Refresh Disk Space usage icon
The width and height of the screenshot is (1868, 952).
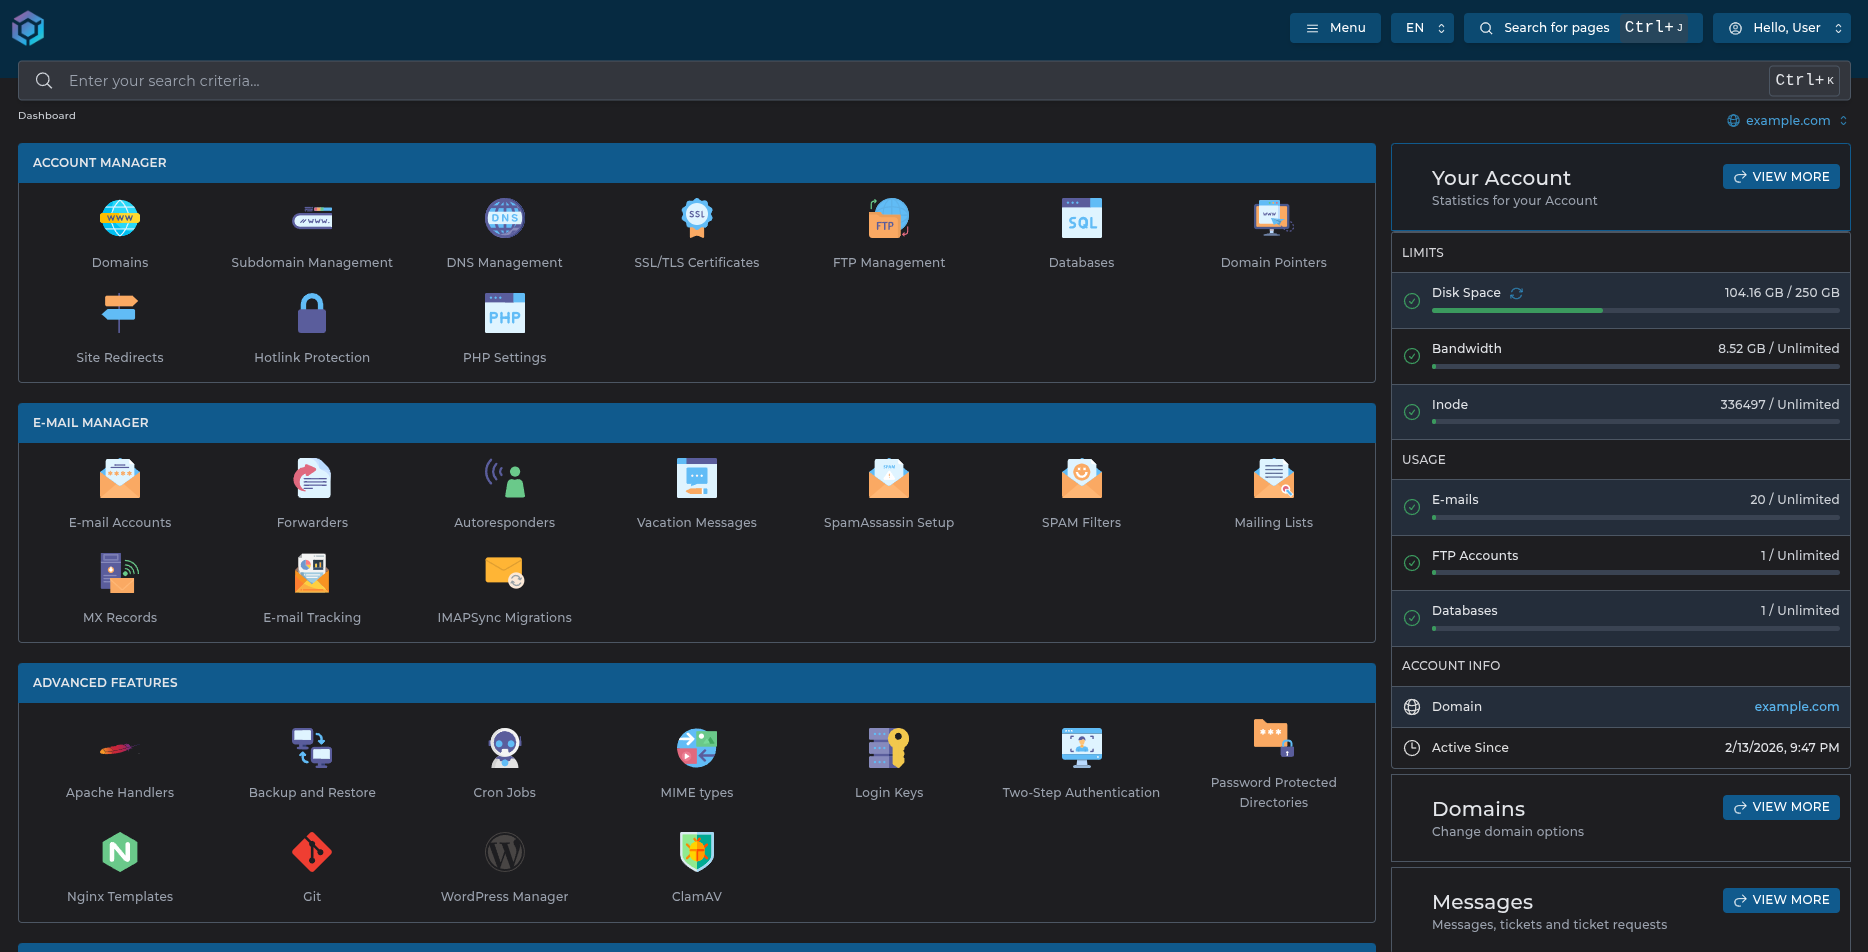click(1516, 293)
